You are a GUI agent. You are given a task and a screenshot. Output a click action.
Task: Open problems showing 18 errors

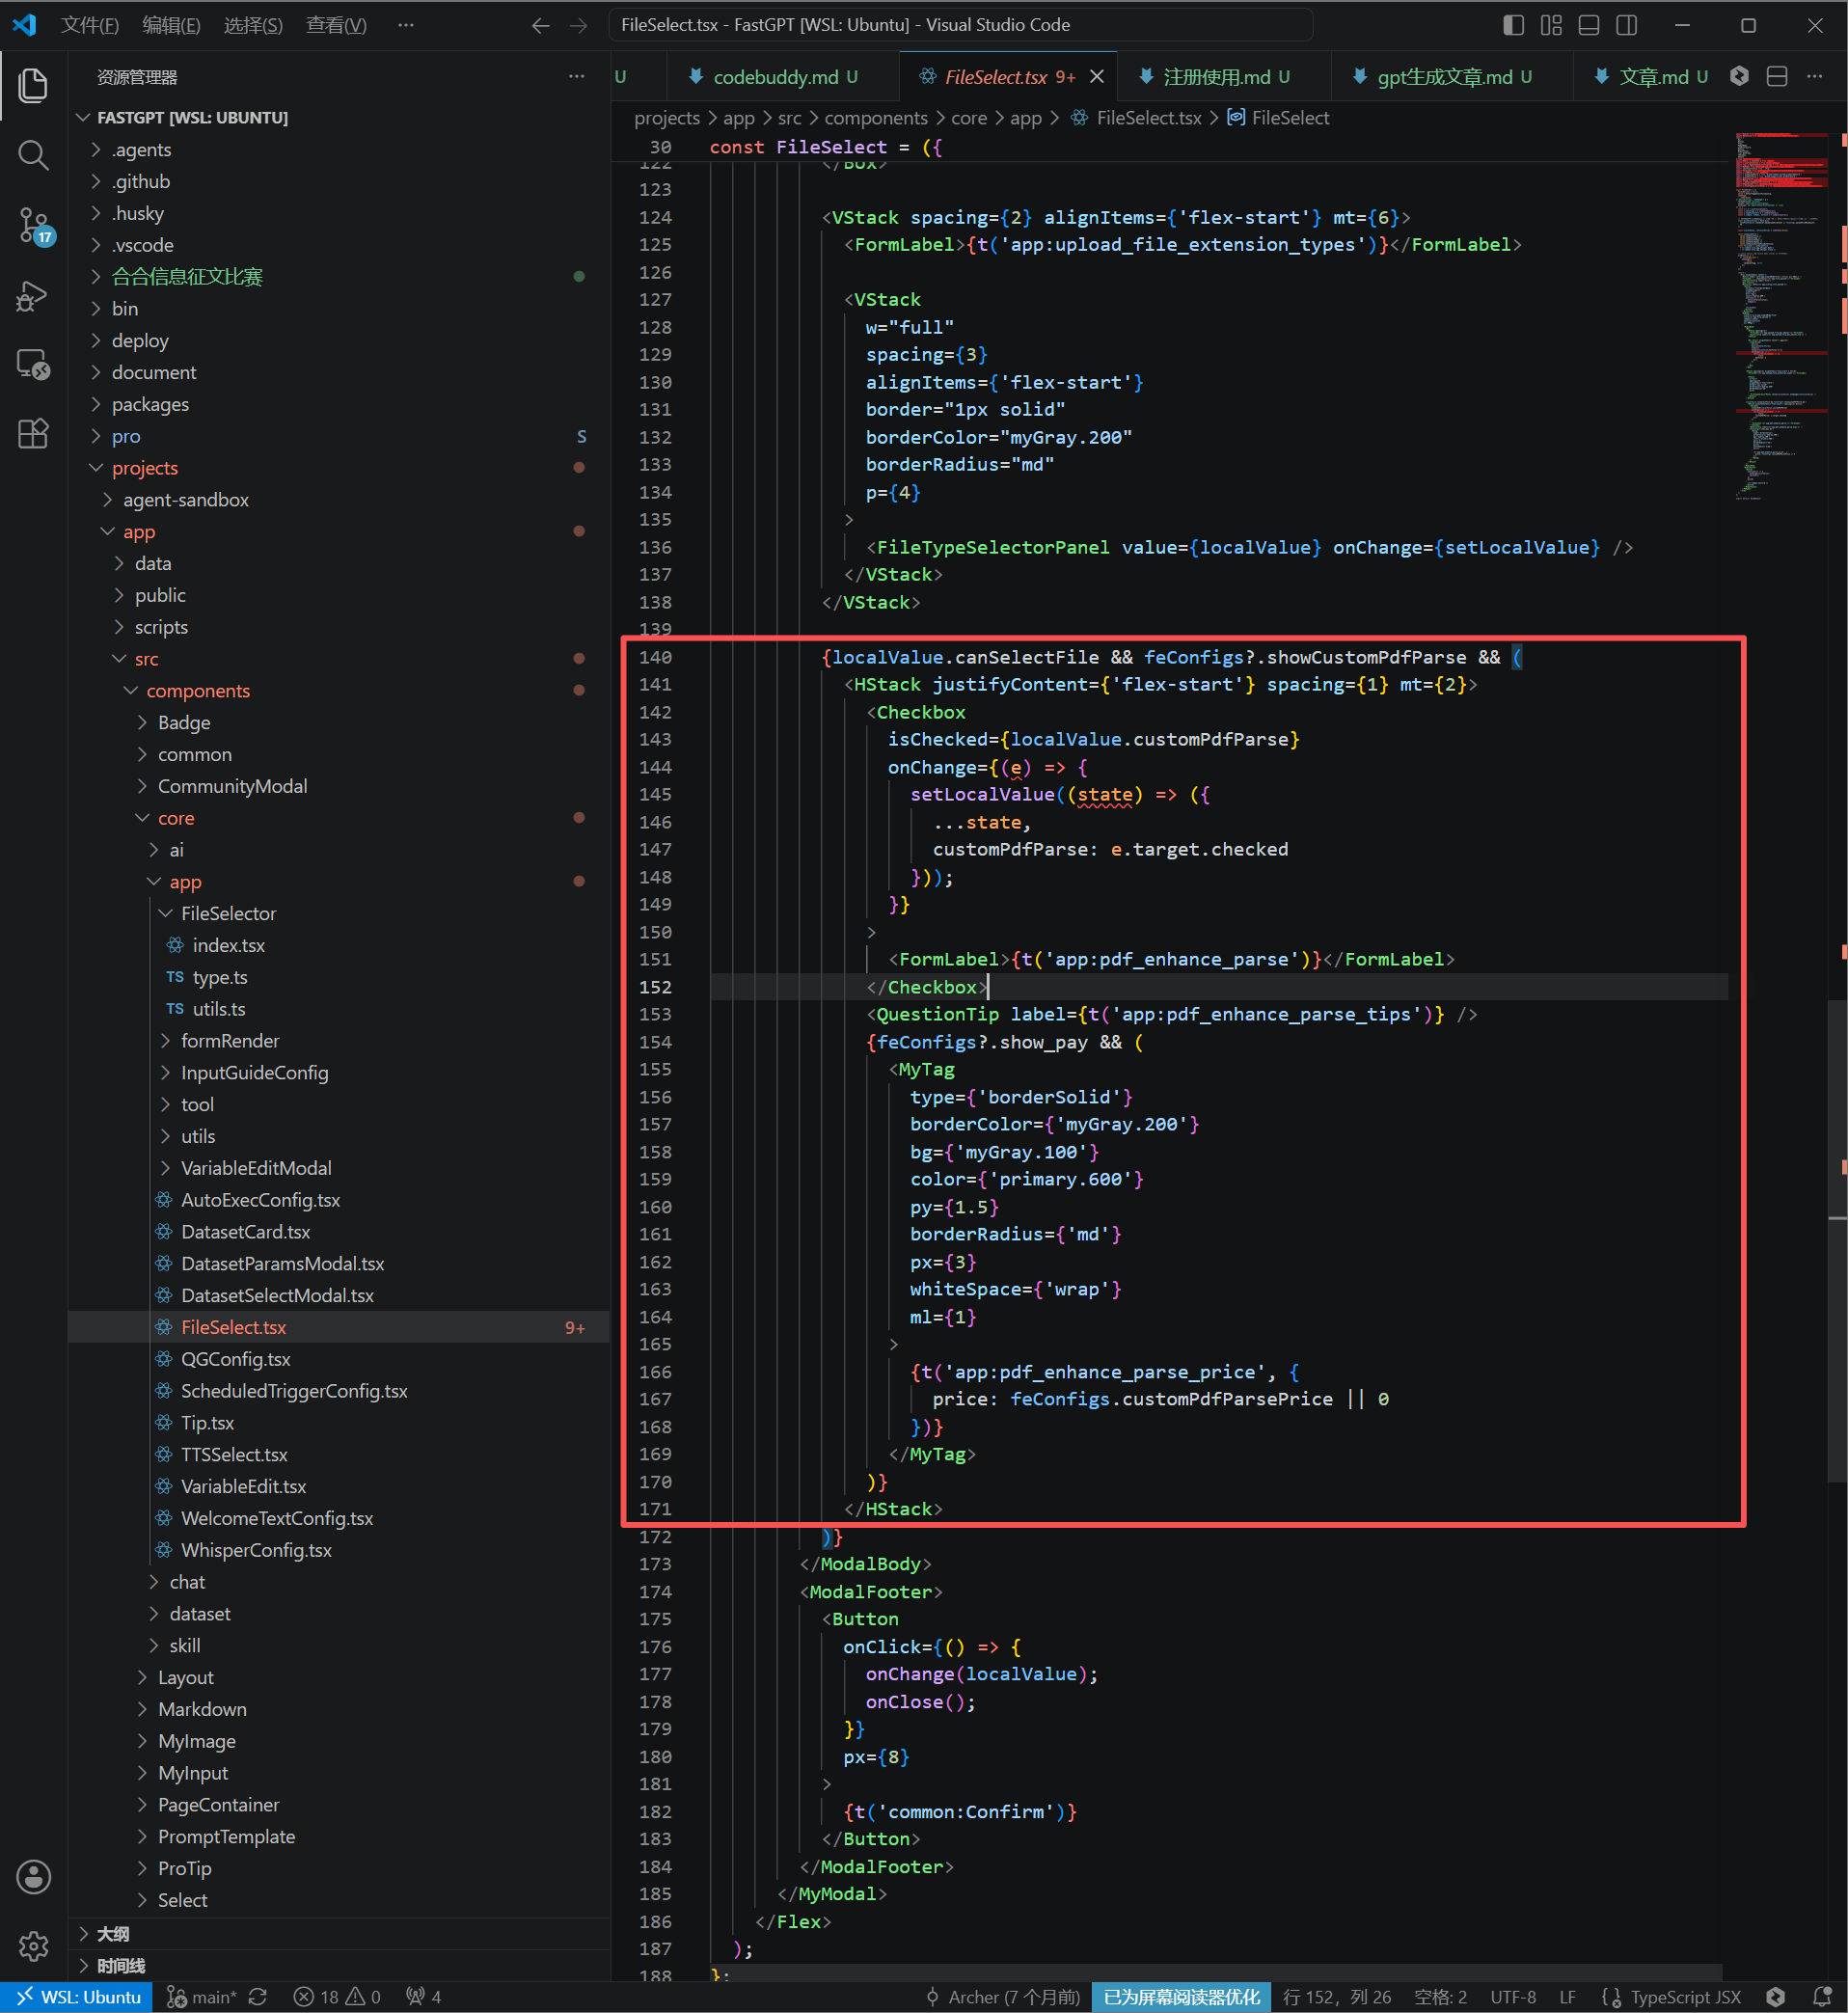click(337, 1997)
